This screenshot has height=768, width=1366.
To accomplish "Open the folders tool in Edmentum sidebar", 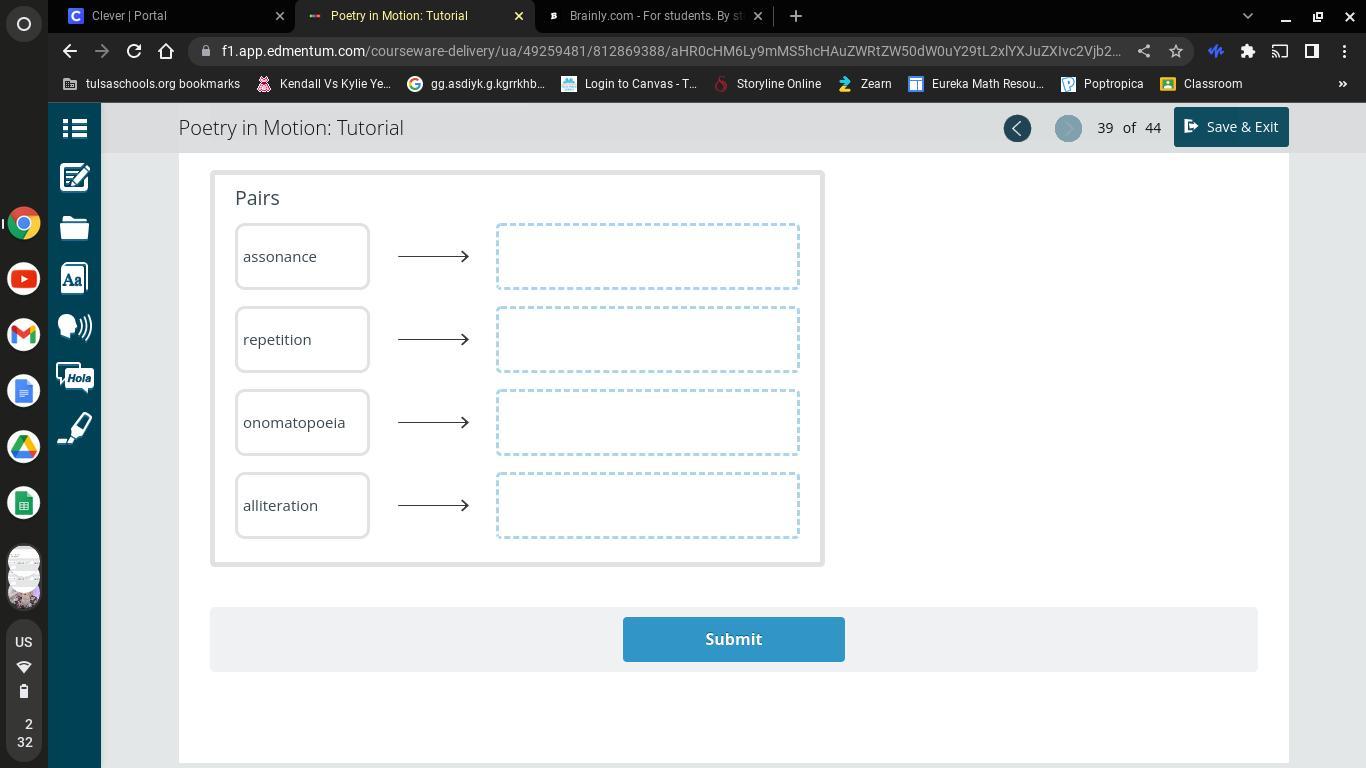I will [x=75, y=228].
